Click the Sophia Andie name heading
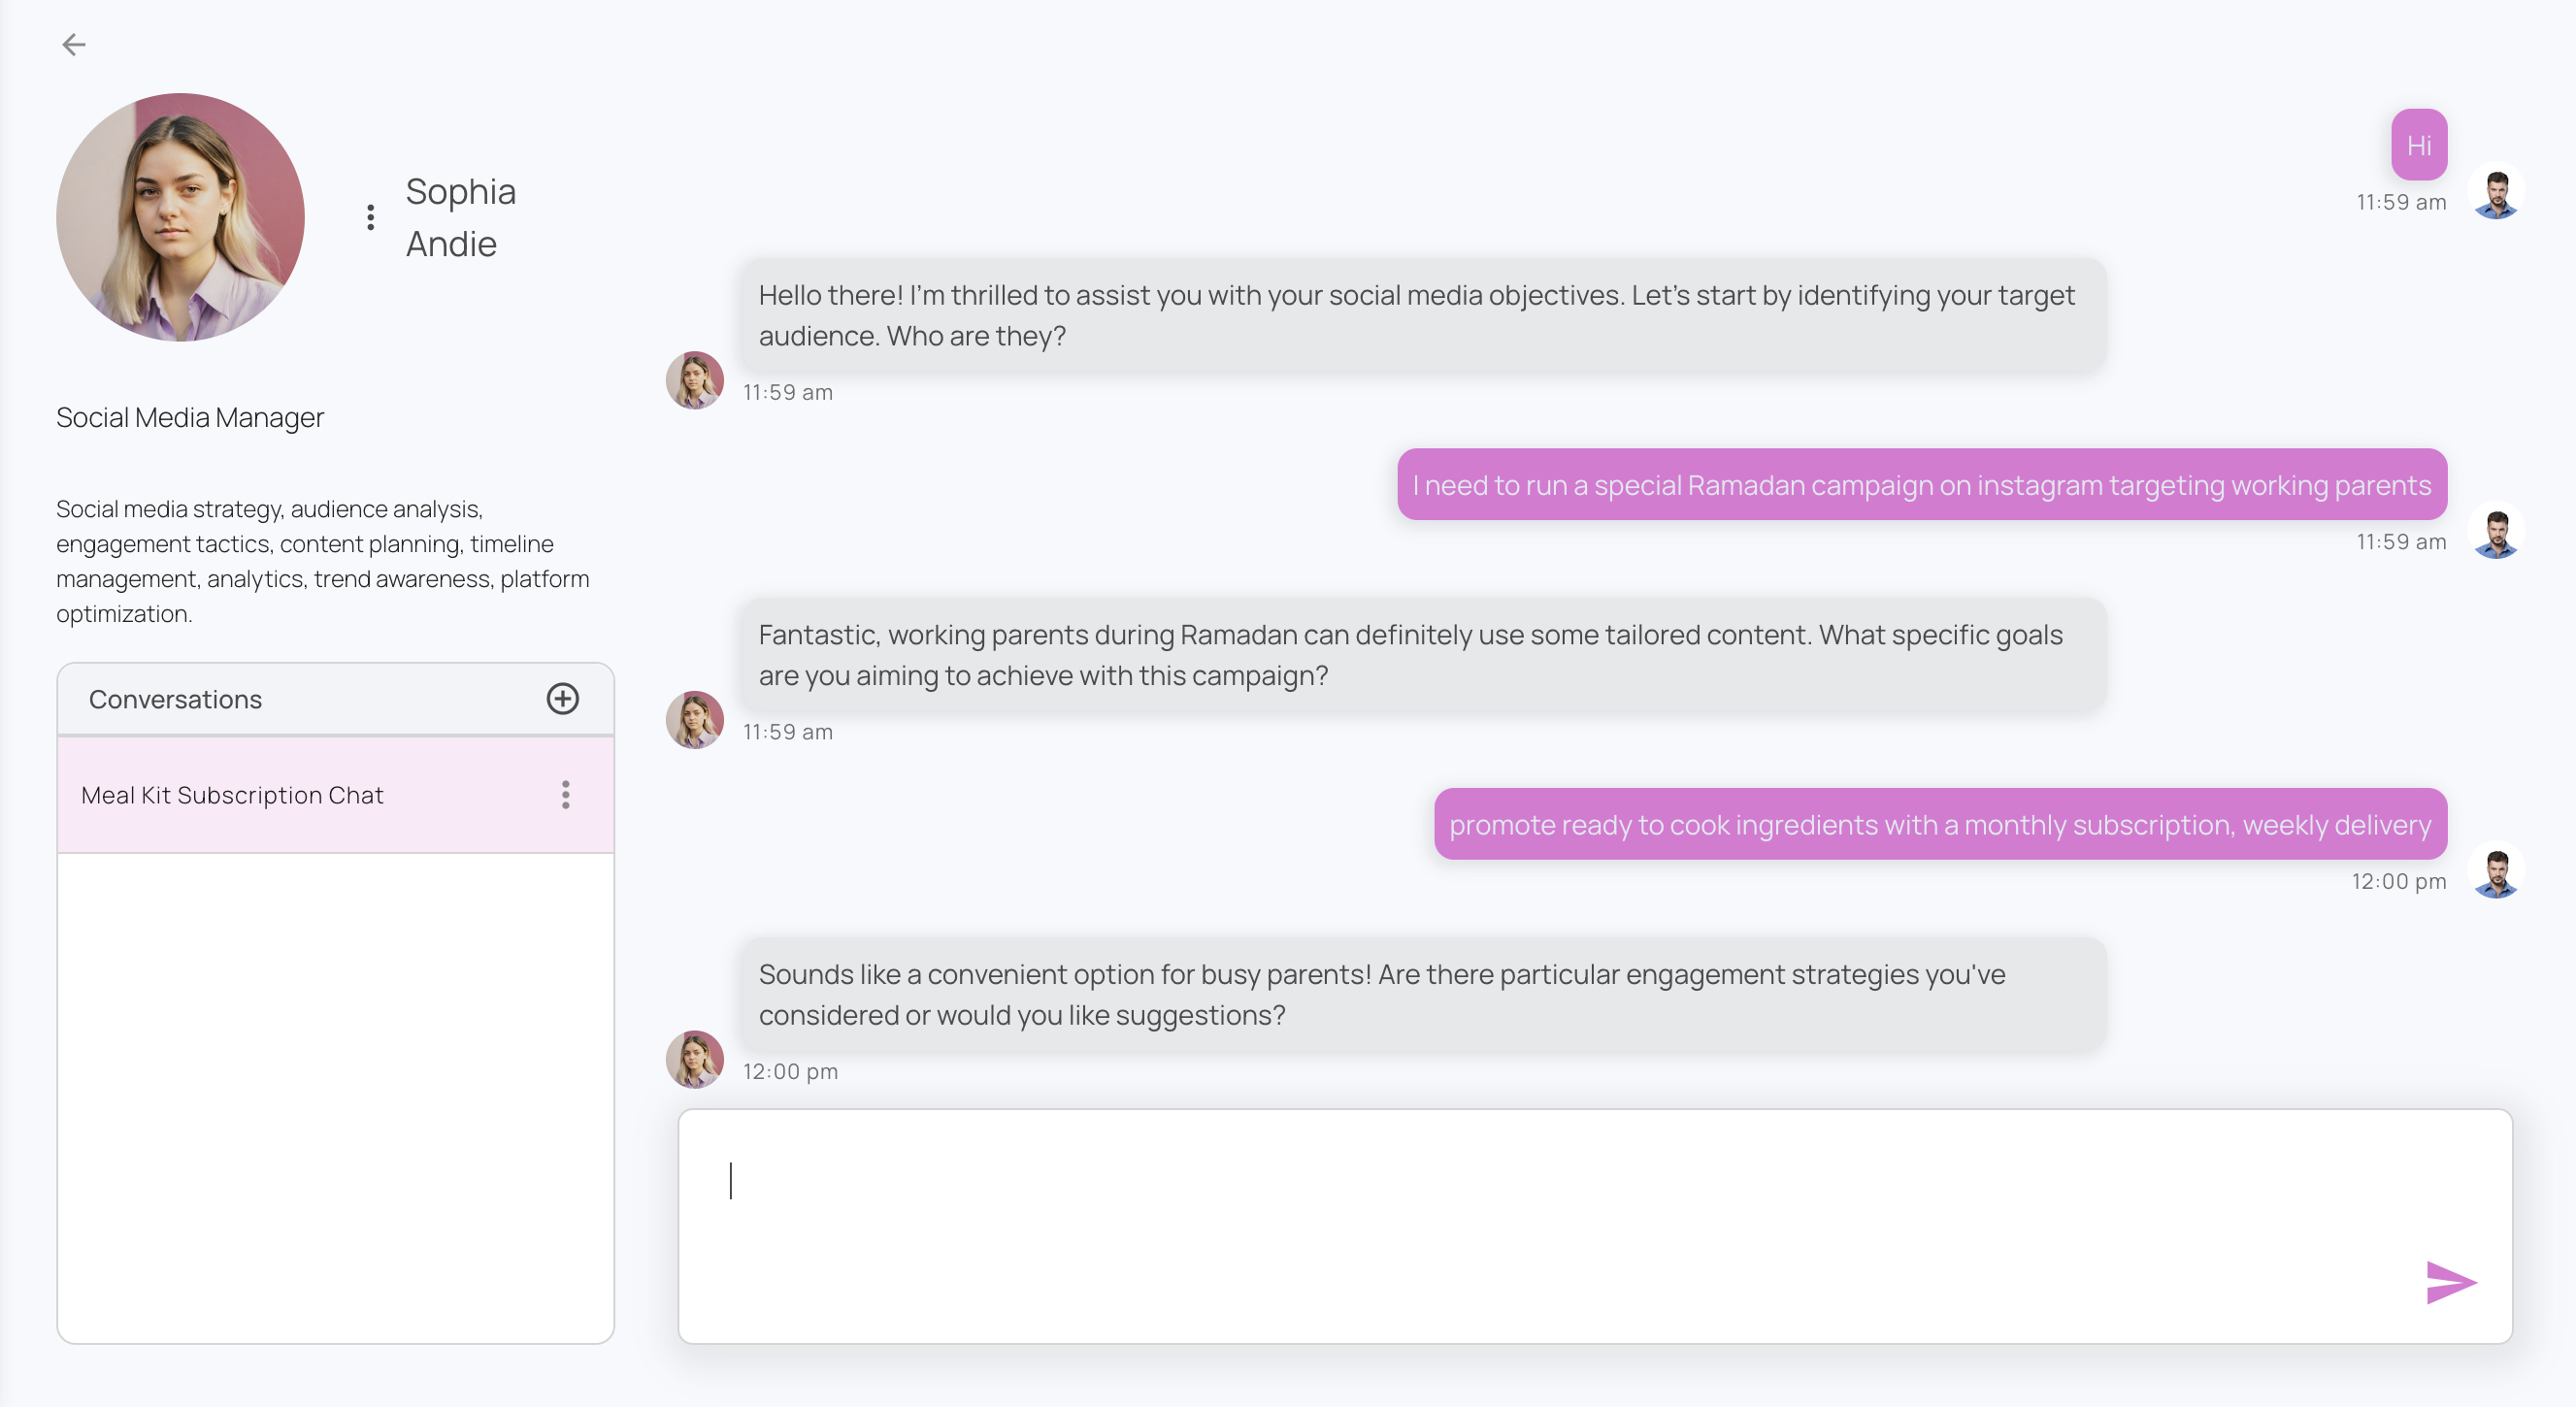This screenshot has width=2576, height=1407. (x=461, y=217)
